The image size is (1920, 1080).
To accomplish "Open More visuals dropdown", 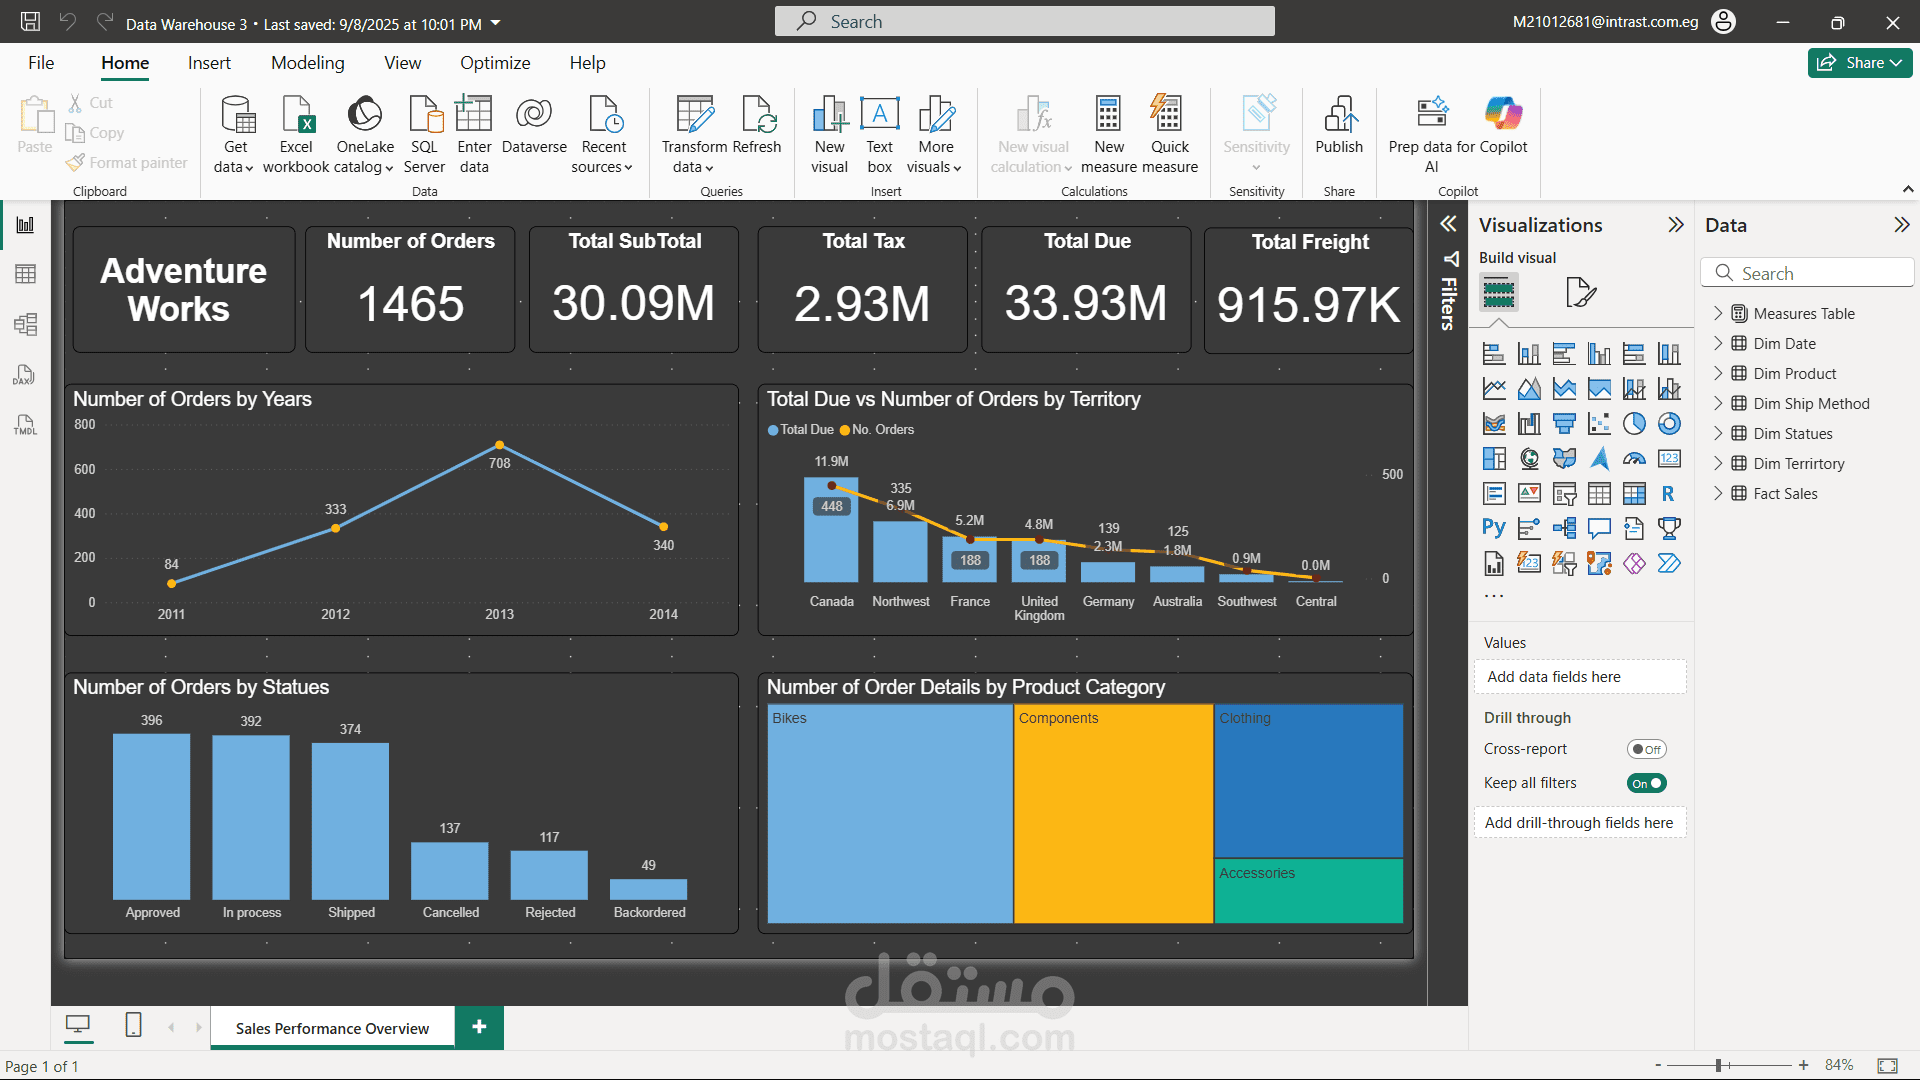I will (x=935, y=134).
